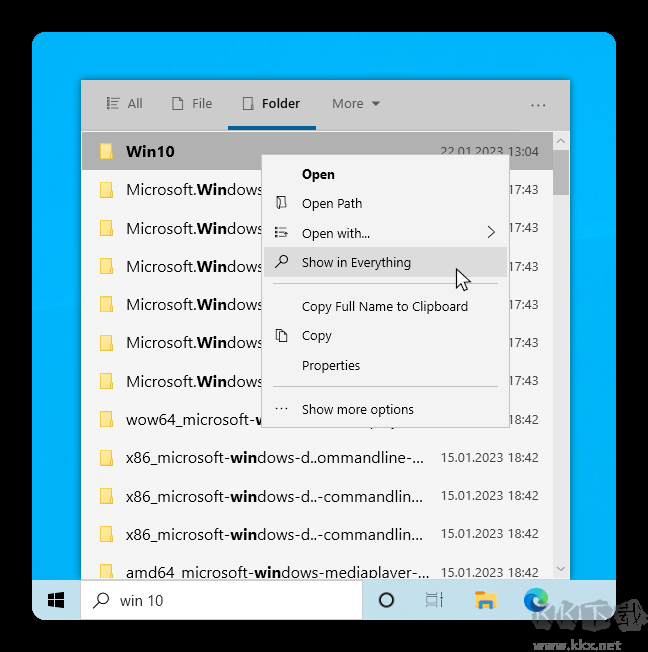Click the Open with list icon
The height and width of the screenshot is (652, 648).
(282, 232)
